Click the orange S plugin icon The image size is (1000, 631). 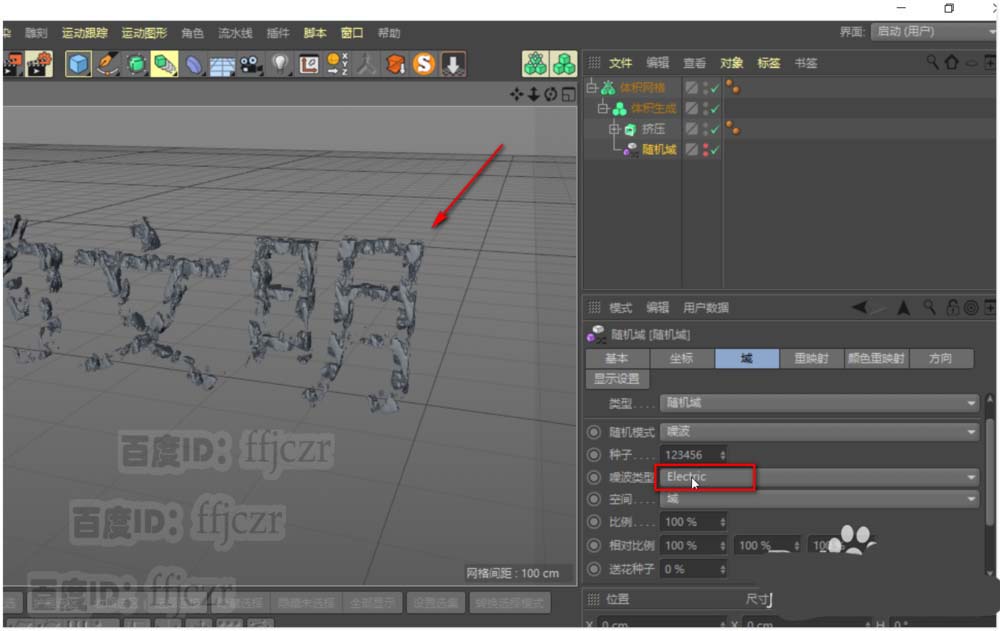pos(424,65)
